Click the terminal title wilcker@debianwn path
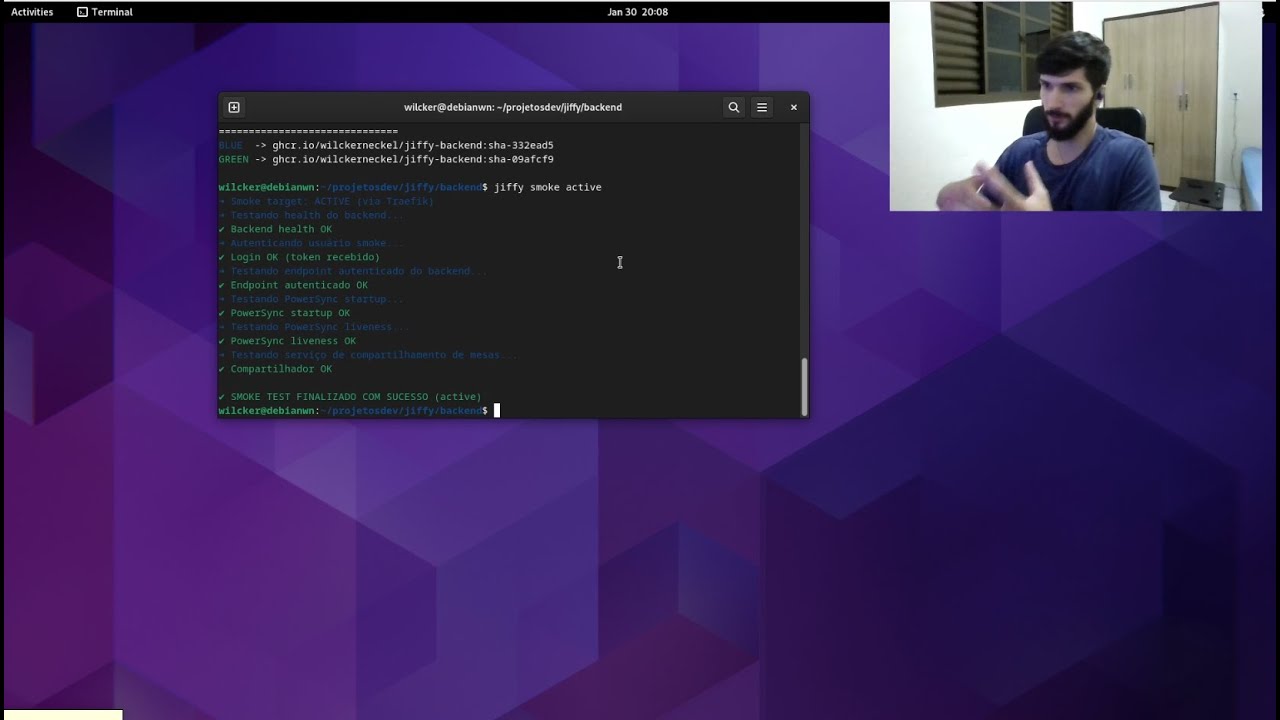 tap(513, 107)
